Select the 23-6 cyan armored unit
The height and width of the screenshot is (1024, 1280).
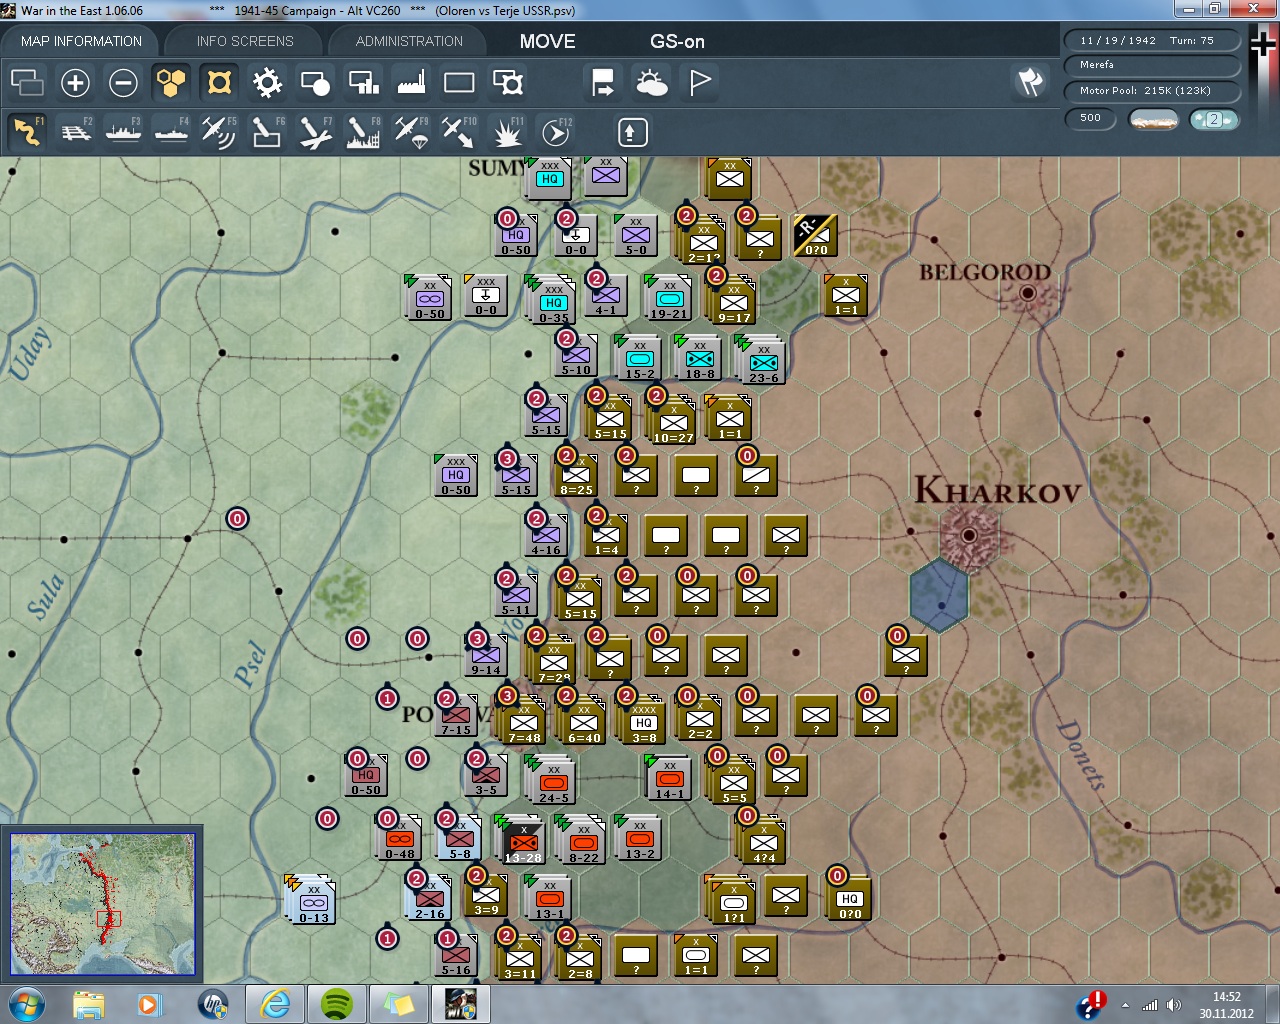764,361
